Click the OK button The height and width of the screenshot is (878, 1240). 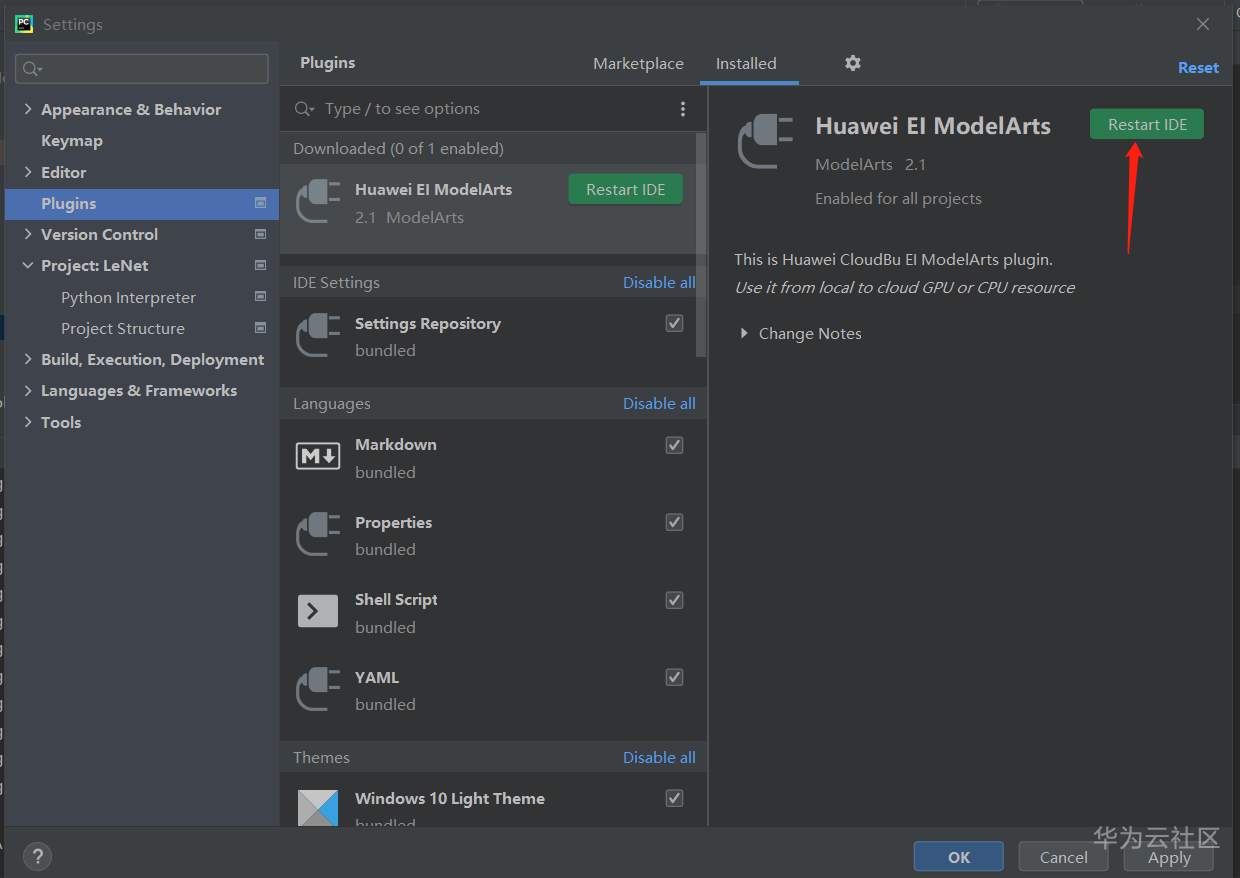coord(959,857)
